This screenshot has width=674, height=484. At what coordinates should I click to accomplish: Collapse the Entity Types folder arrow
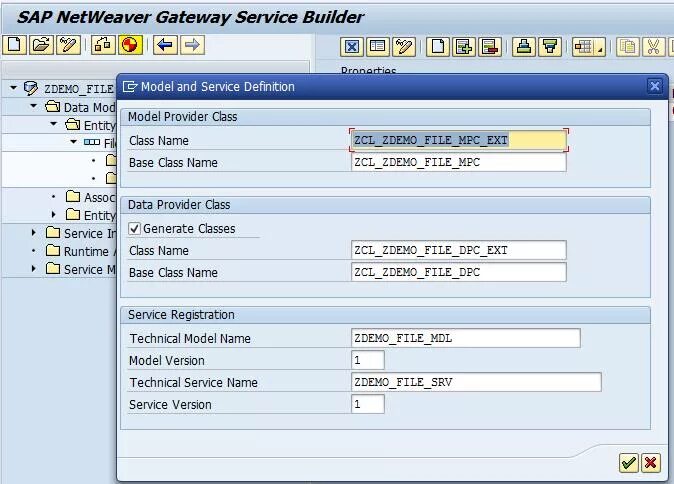[x=54, y=124]
